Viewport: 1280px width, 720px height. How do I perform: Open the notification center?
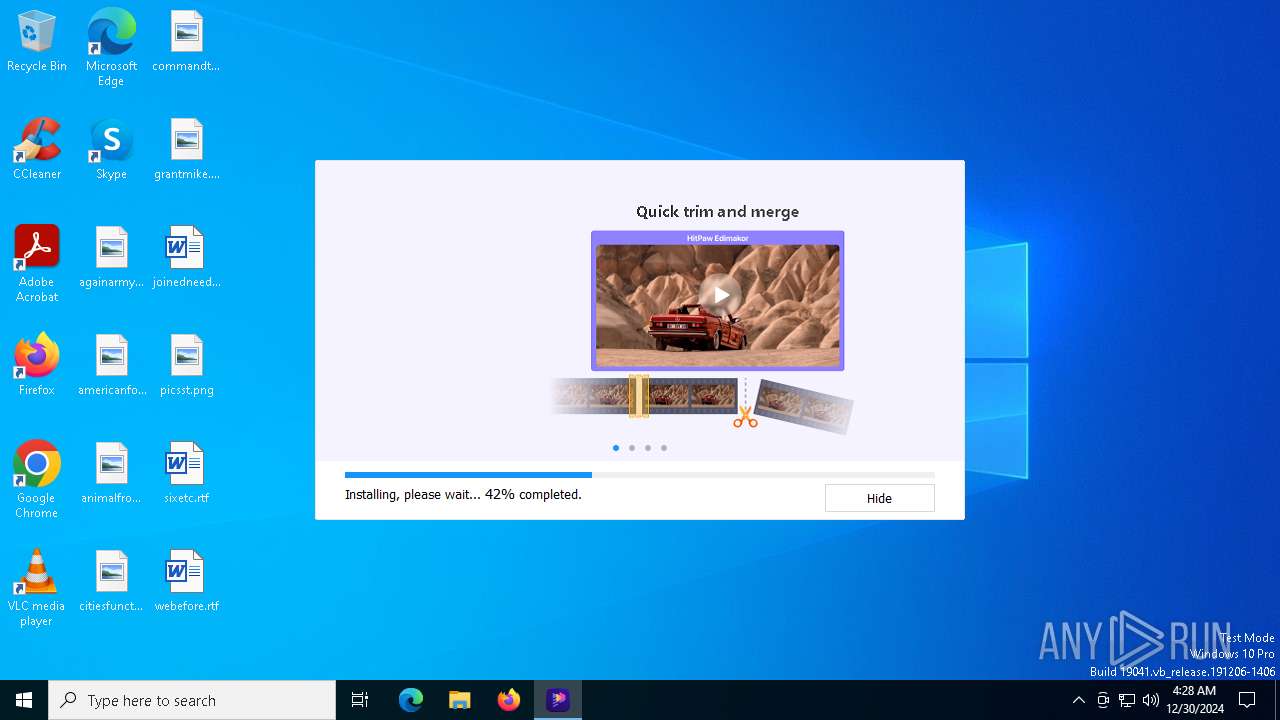1248,700
